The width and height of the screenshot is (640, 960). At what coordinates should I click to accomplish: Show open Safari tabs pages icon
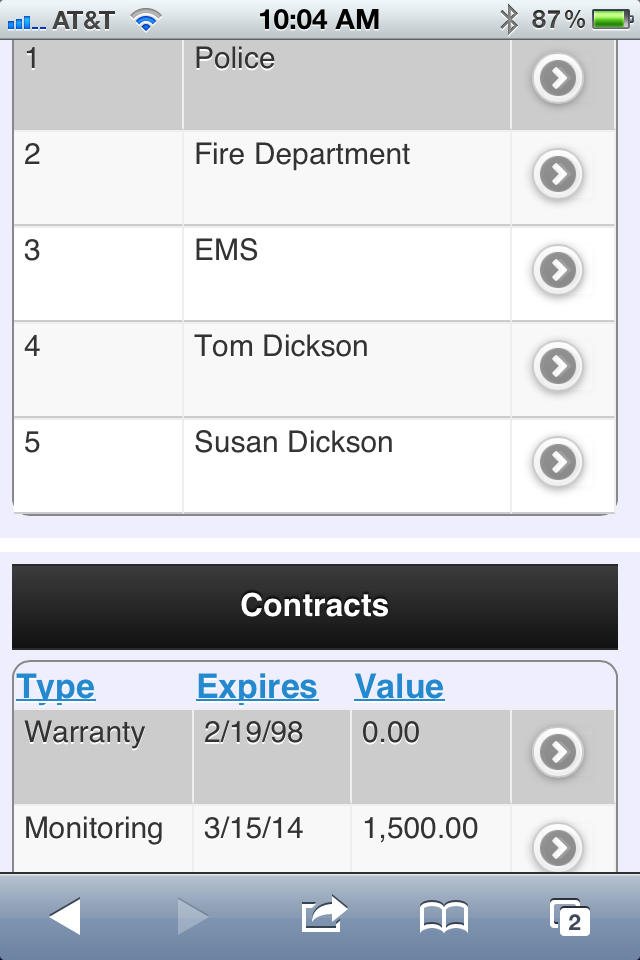[570, 917]
